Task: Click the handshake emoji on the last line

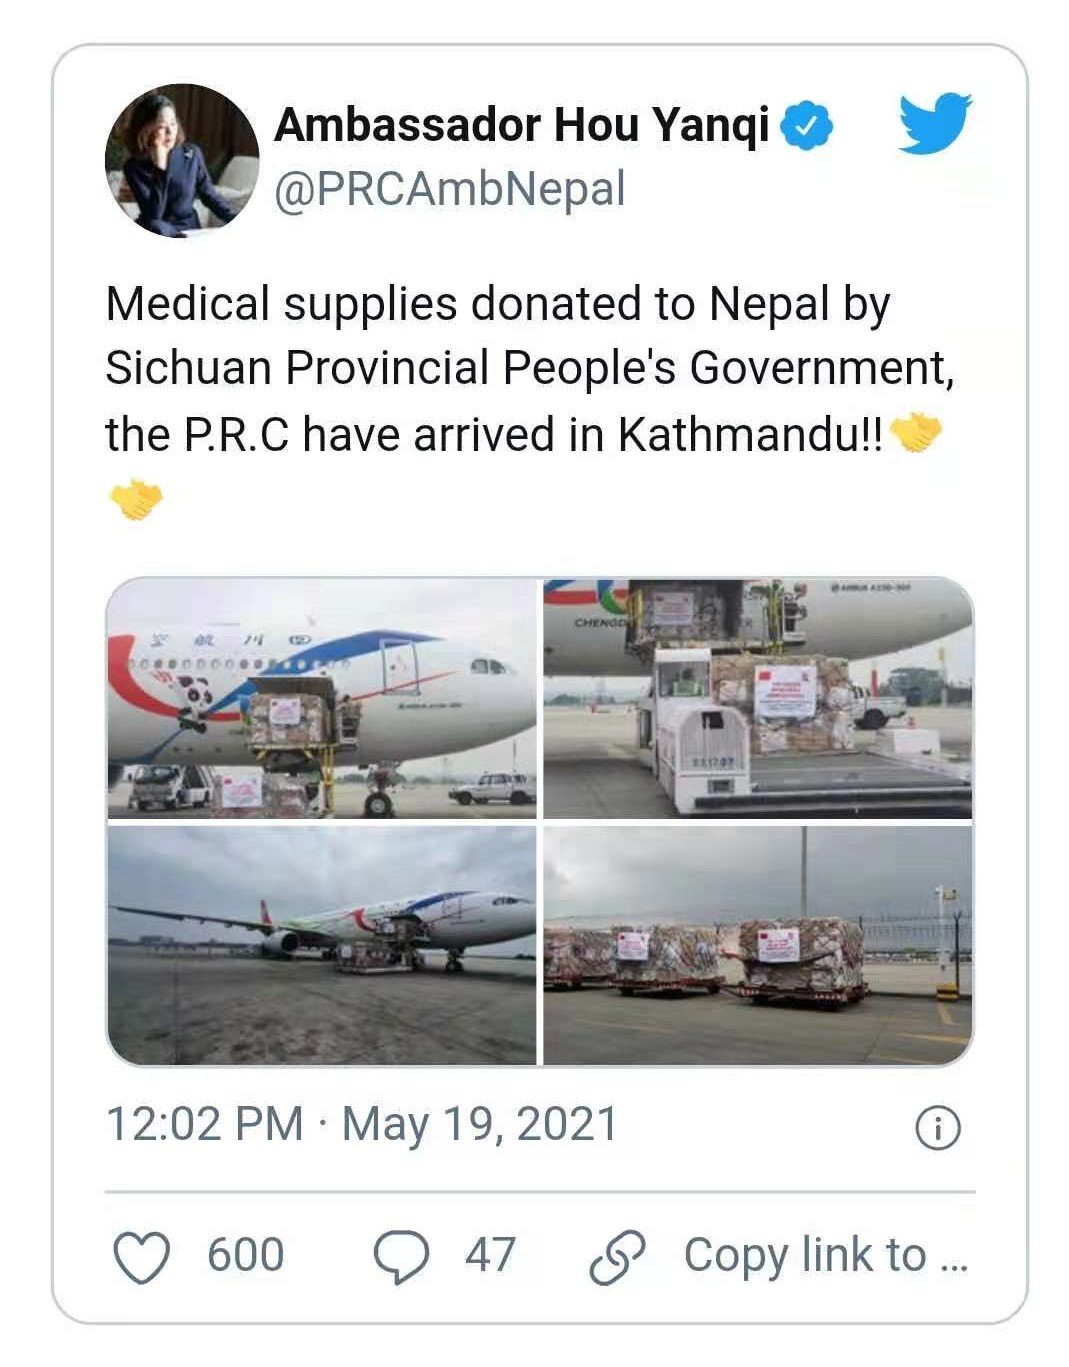Action: click(x=134, y=499)
